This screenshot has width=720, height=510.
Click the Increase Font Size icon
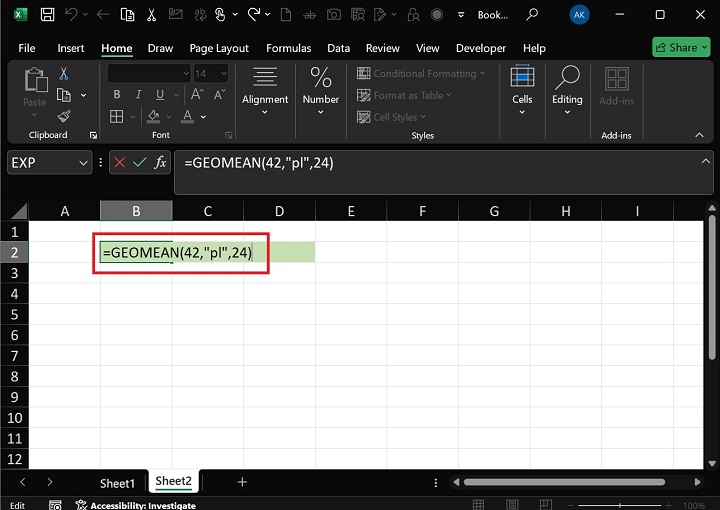[x=197, y=95]
